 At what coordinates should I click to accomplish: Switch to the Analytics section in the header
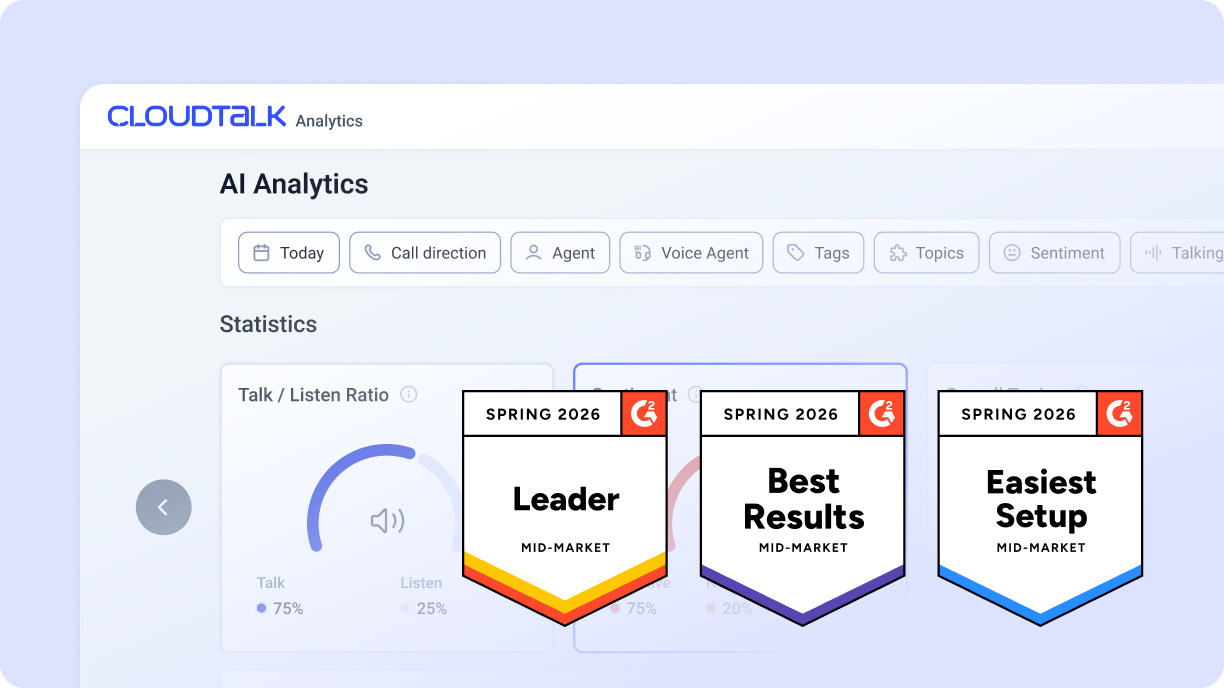[x=329, y=121]
